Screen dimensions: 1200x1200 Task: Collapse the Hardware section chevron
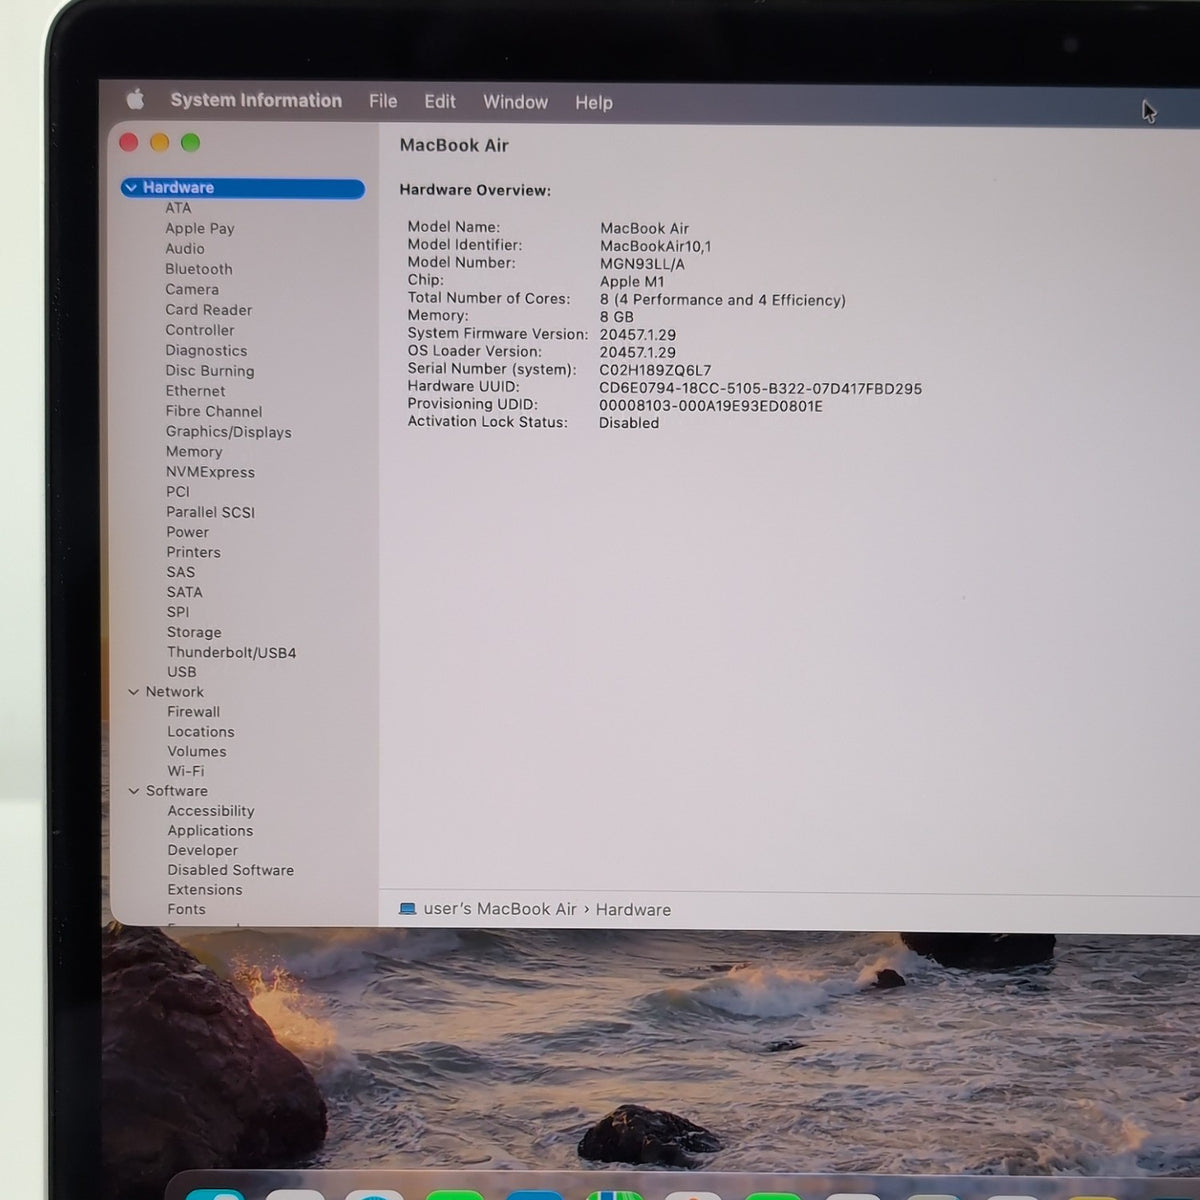click(x=131, y=187)
